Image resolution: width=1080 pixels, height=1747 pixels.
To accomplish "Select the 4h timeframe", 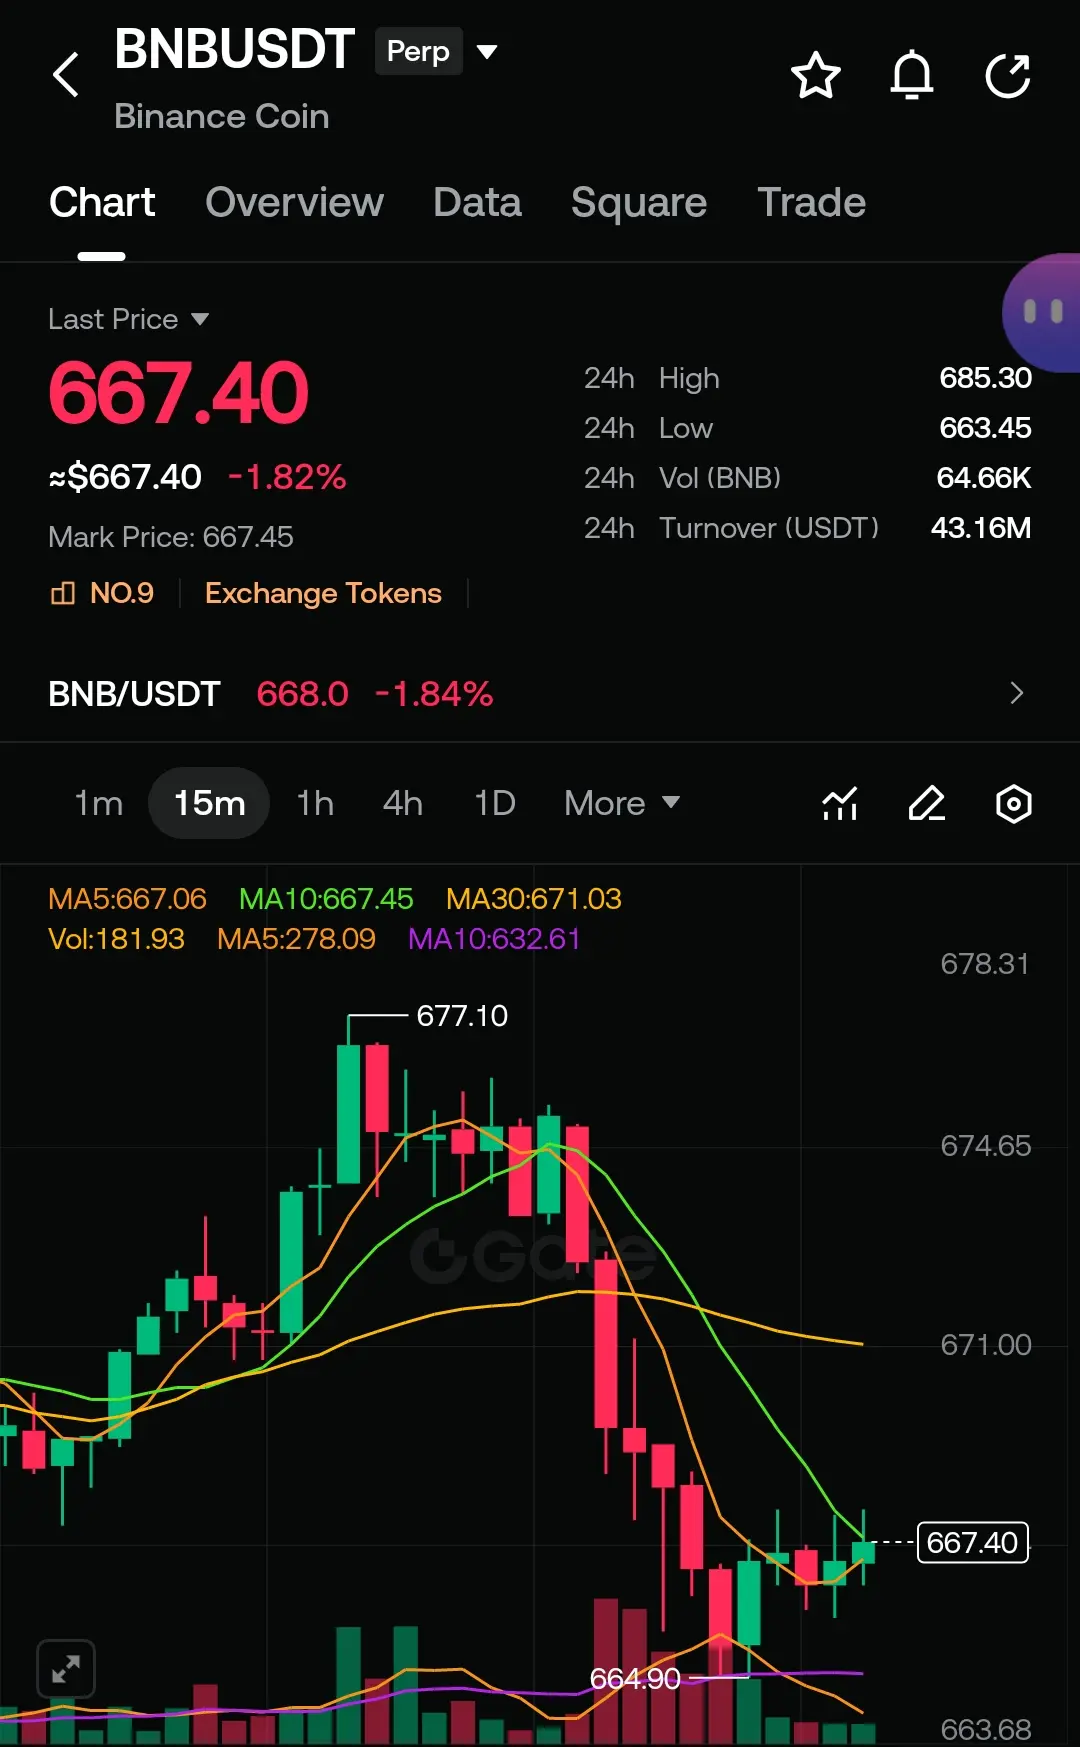I will [403, 803].
